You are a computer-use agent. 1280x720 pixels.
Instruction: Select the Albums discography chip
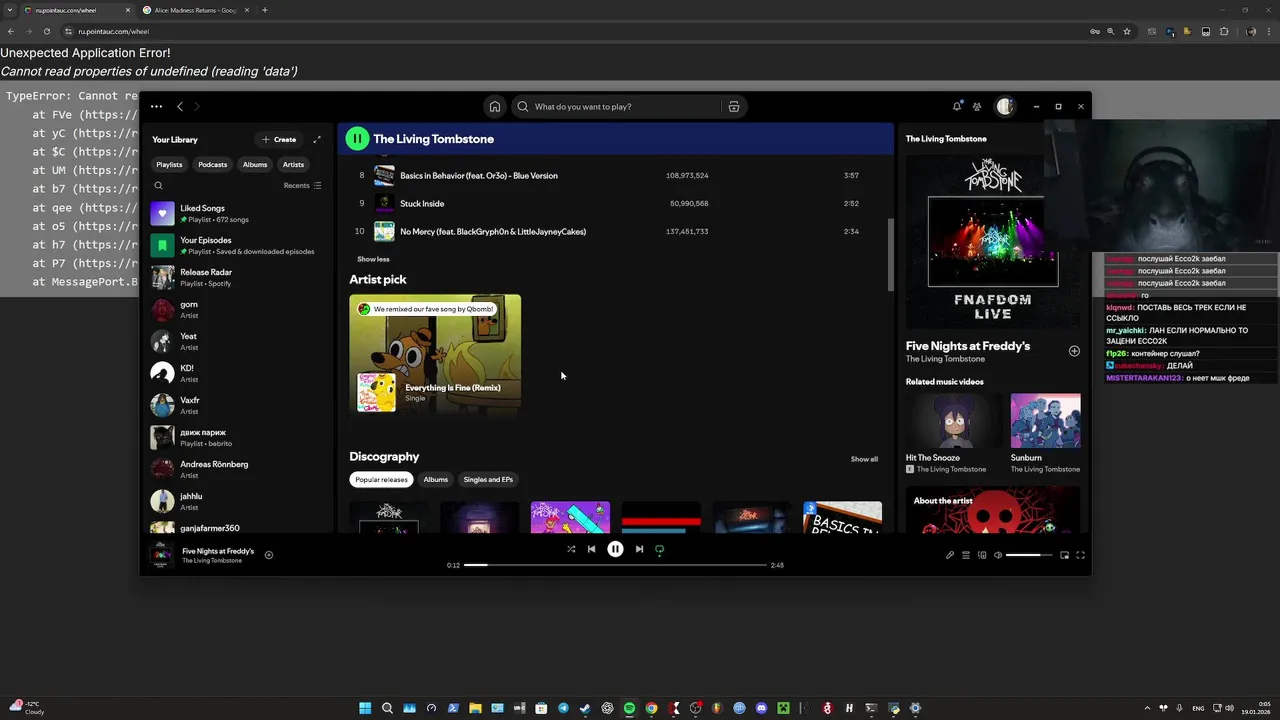tap(435, 480)
